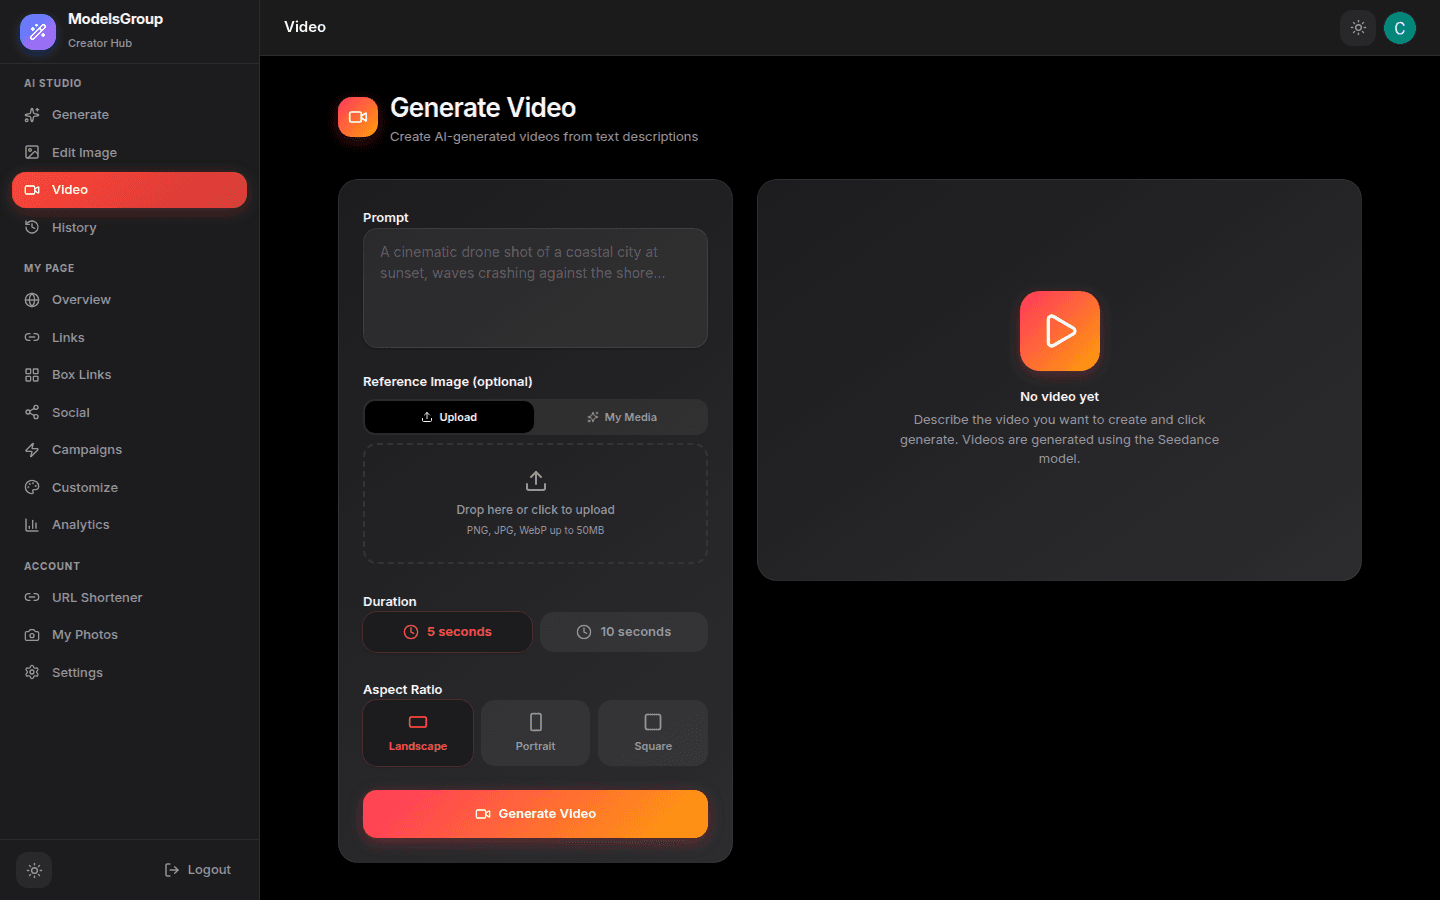Open the Analytics page

pyautogui.click(x=80, y=524)
